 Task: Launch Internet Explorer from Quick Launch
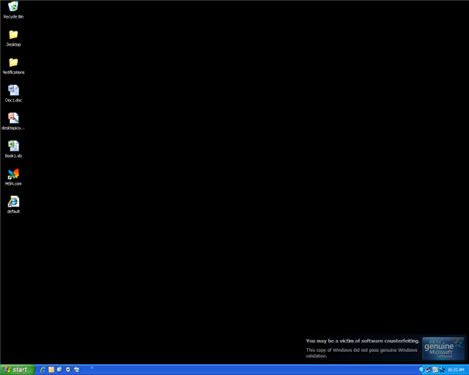pos(43,370)
